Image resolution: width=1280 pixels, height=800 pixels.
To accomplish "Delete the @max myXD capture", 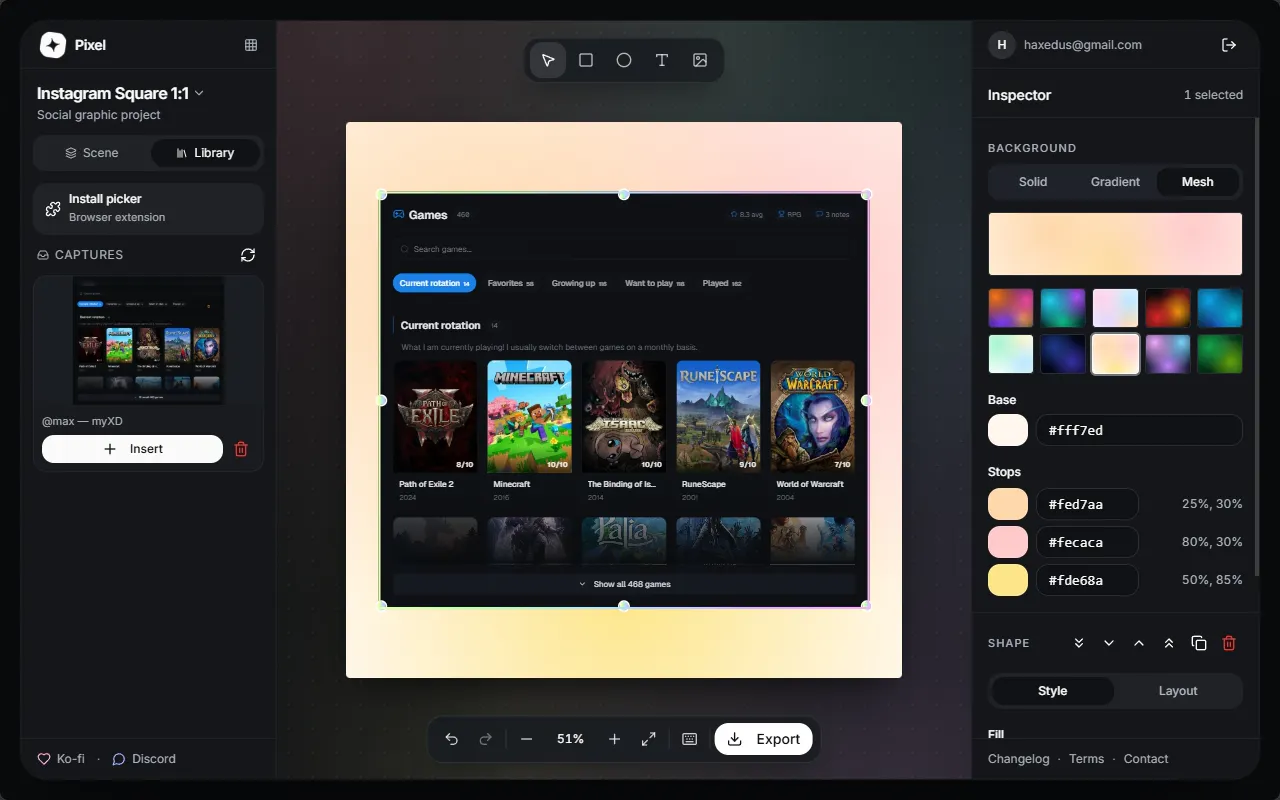I will tap(241, 449).
